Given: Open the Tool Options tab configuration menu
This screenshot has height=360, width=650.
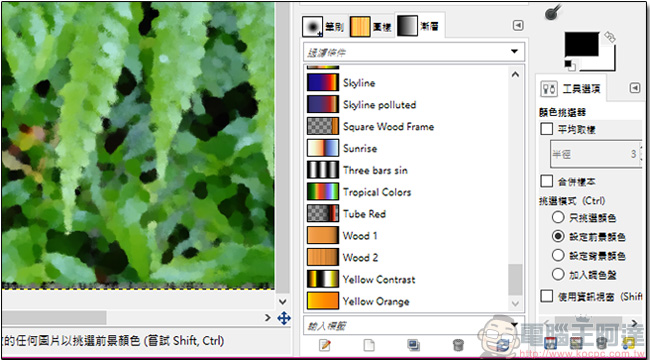Looking at the screenshot, I should click(x=635, y=88).
